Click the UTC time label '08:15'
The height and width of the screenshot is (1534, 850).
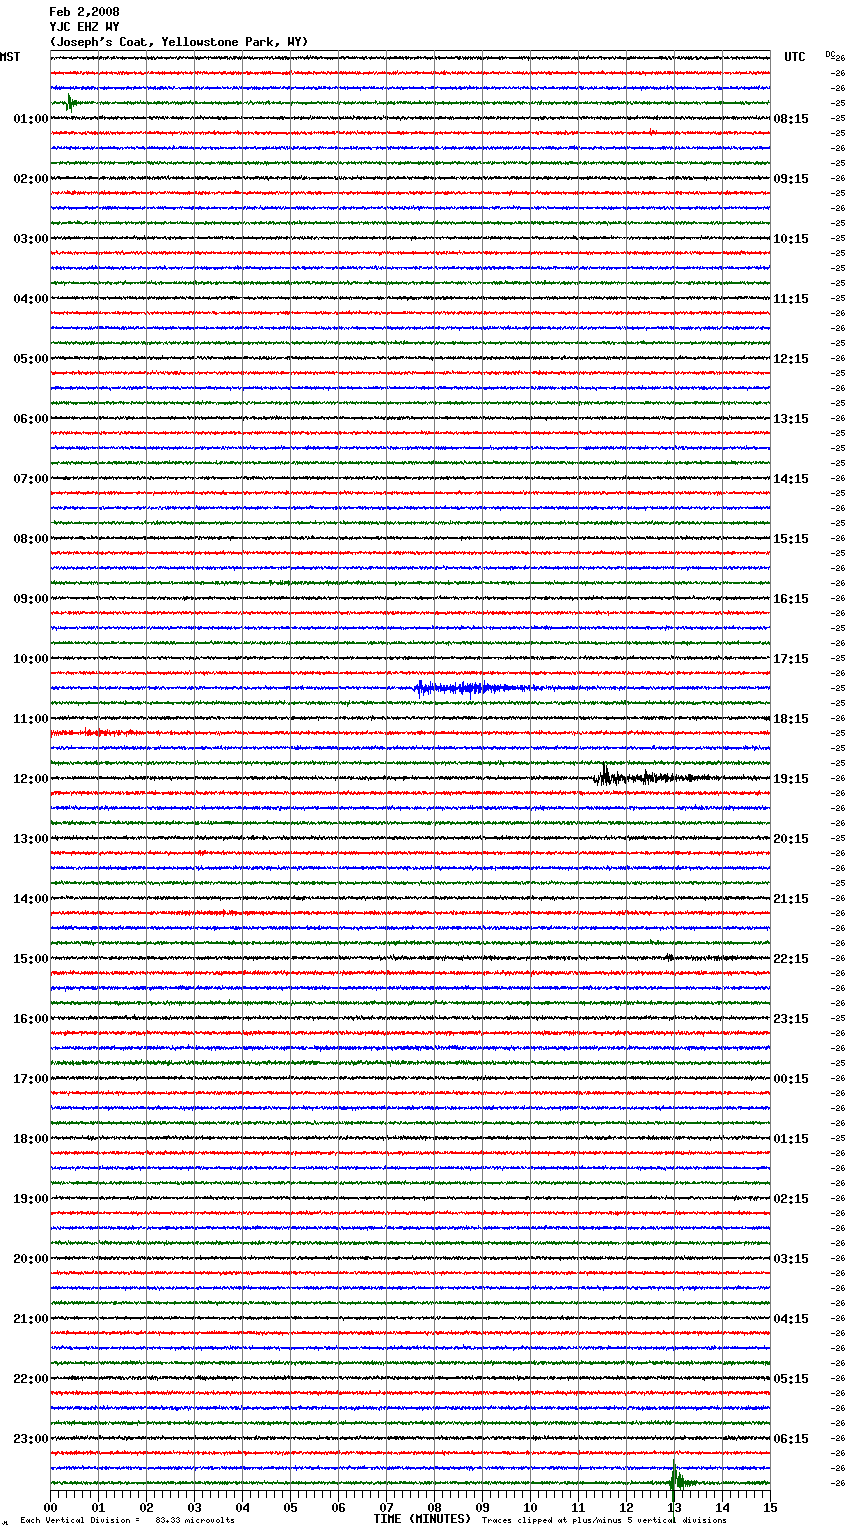pos(791,119)
